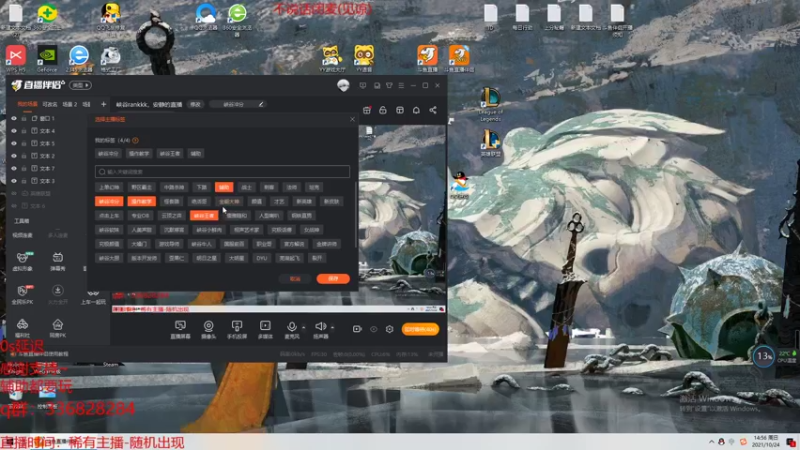Open the 弹幕秀 danmaku show tool

click(x=58, y=261)
